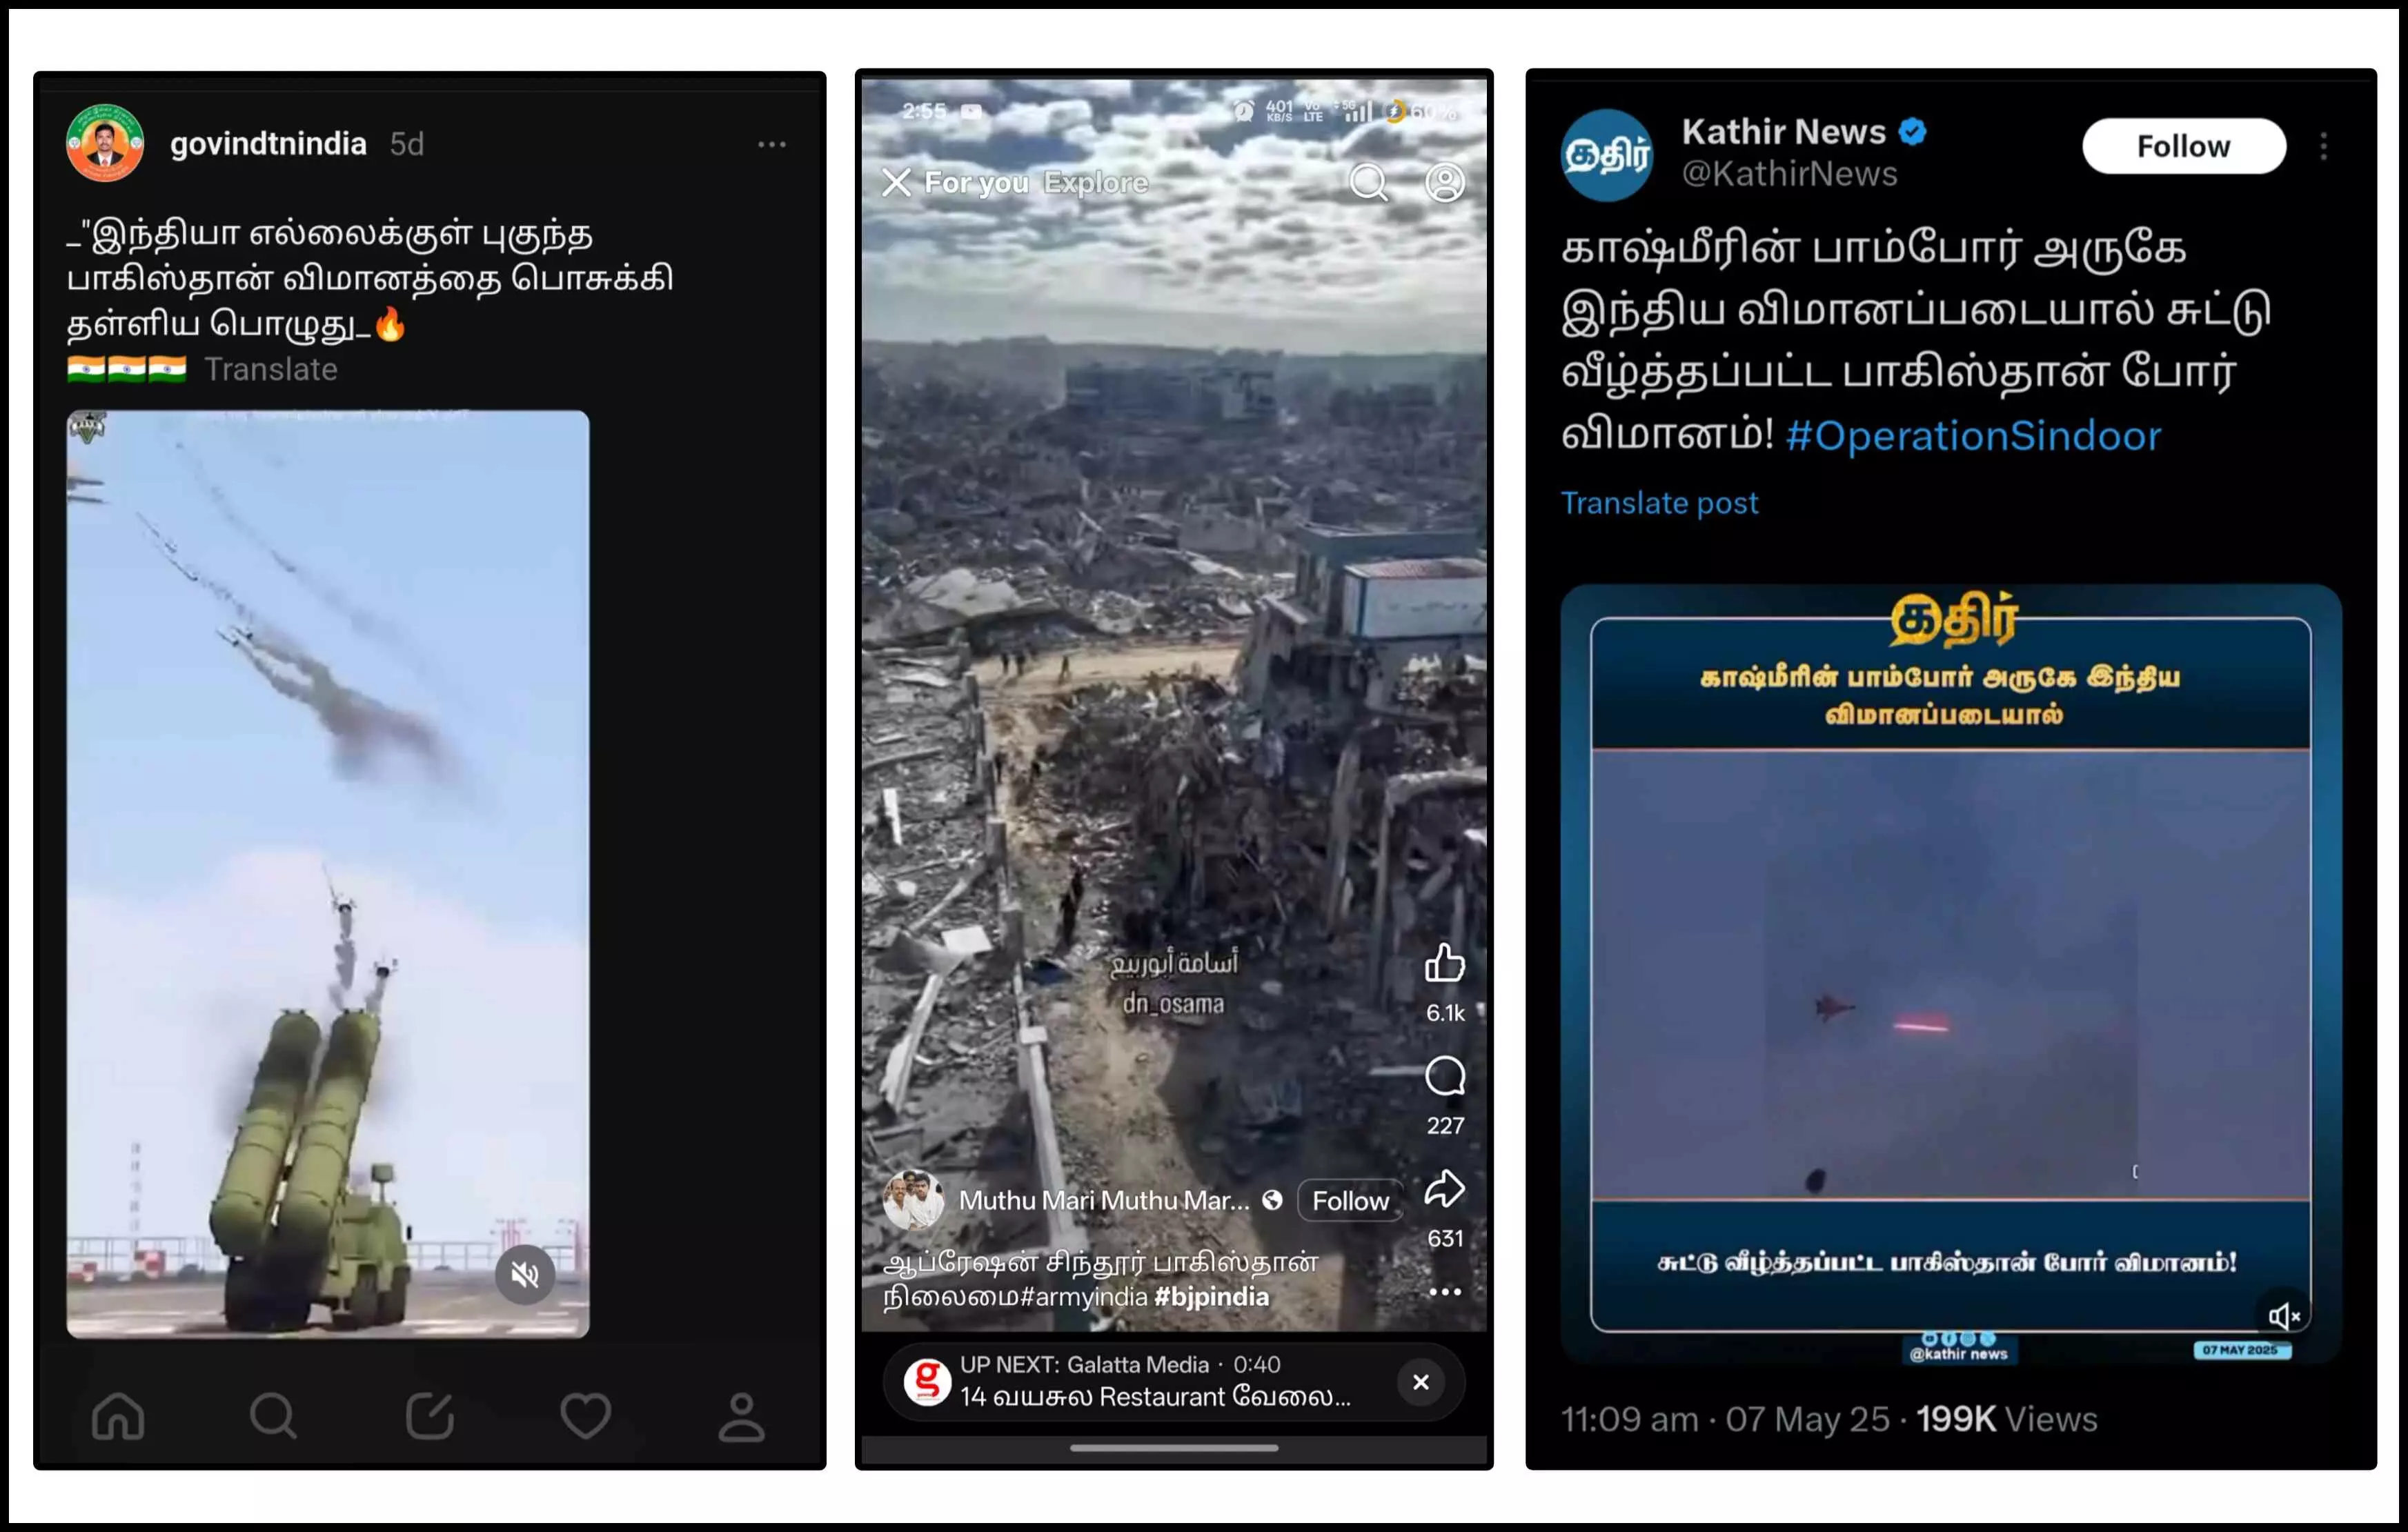Screen dimensions: 2408x1532
Task: Tap the compose new post icon
Action: click(x=430, y=1416)
